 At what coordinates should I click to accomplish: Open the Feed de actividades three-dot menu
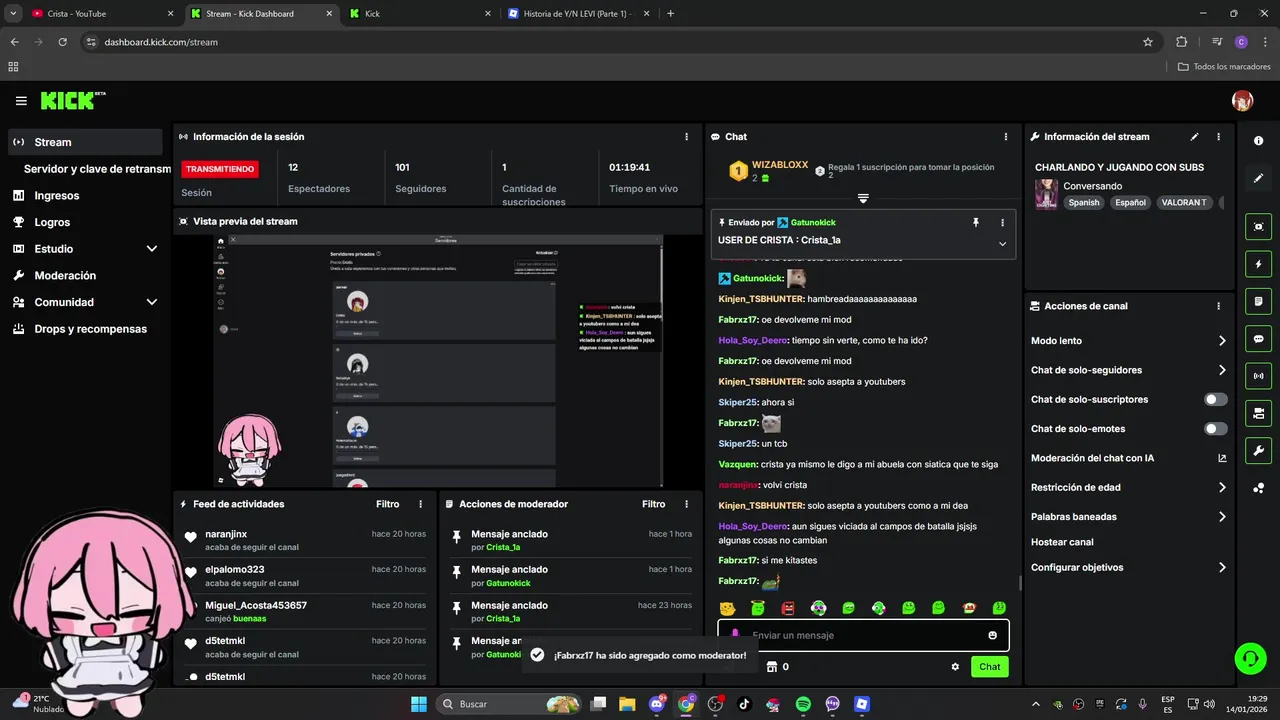coord(420,504)
